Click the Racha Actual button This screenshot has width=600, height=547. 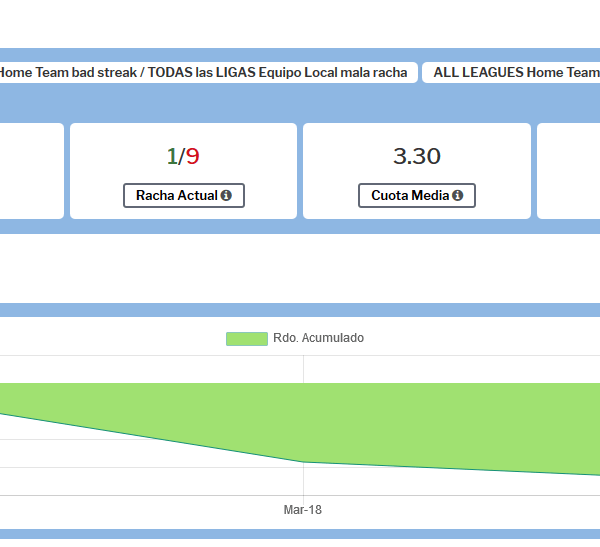(x=184, y=196)
